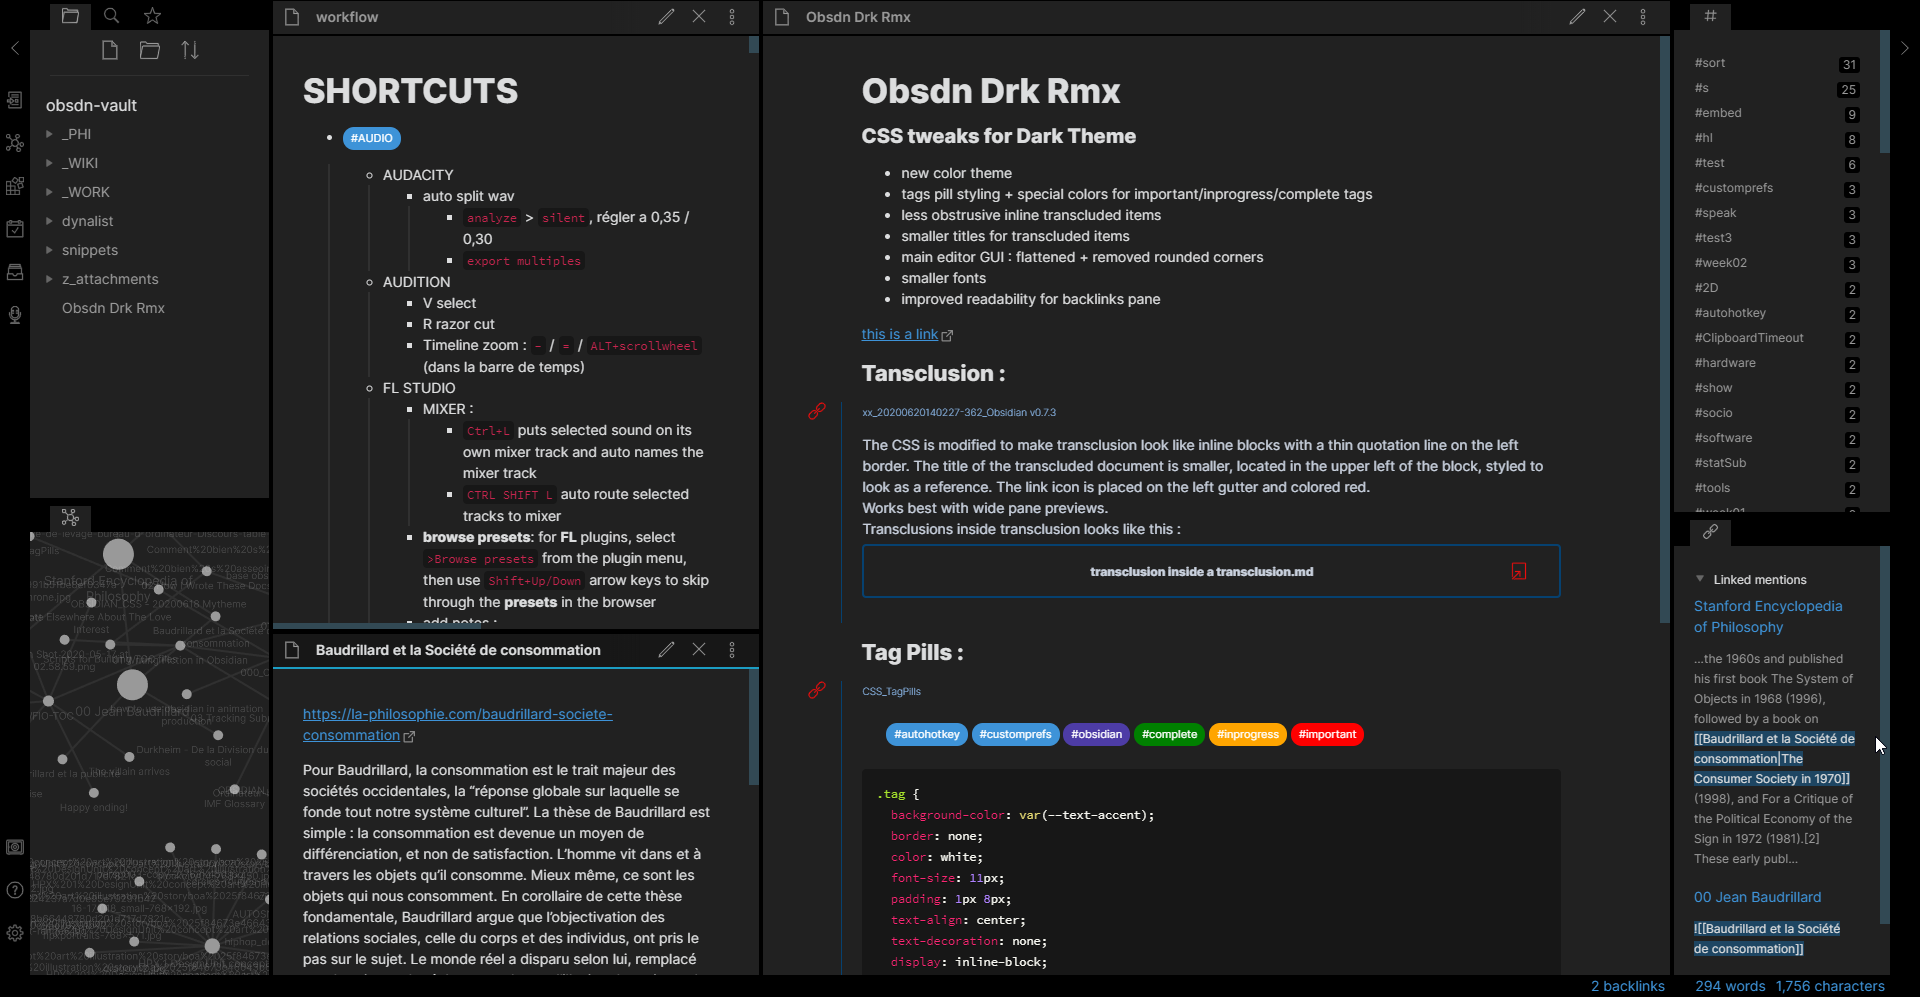Screen dimensions: 1920x997
Task: Click the Obsdn Drk Rmx pane scrollbar
Action: (1665, 329)
